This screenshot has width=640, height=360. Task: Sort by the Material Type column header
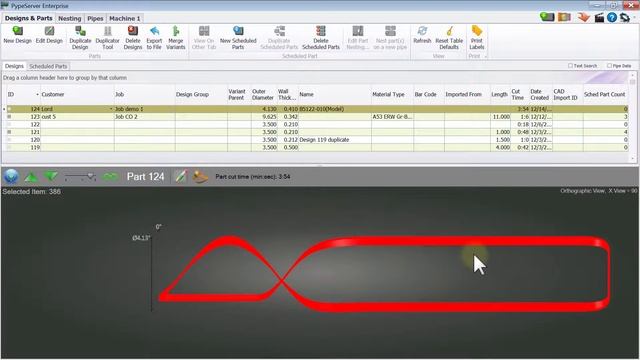(392, 94)
